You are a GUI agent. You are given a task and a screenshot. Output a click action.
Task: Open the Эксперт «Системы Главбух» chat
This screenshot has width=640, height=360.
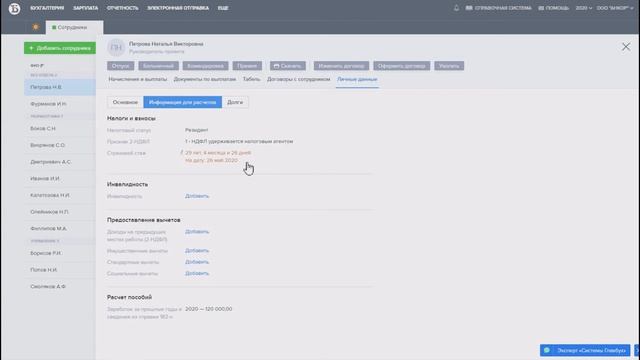coord(585,350)
